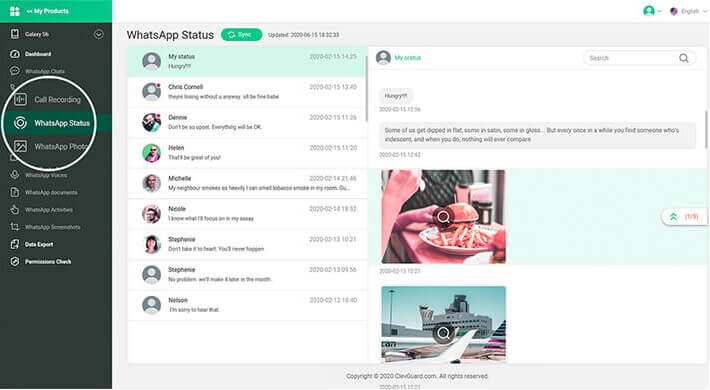Open Permissions Check in the sidebar
710x390 pixels.
pyautogui.click(x=48, y=261)
